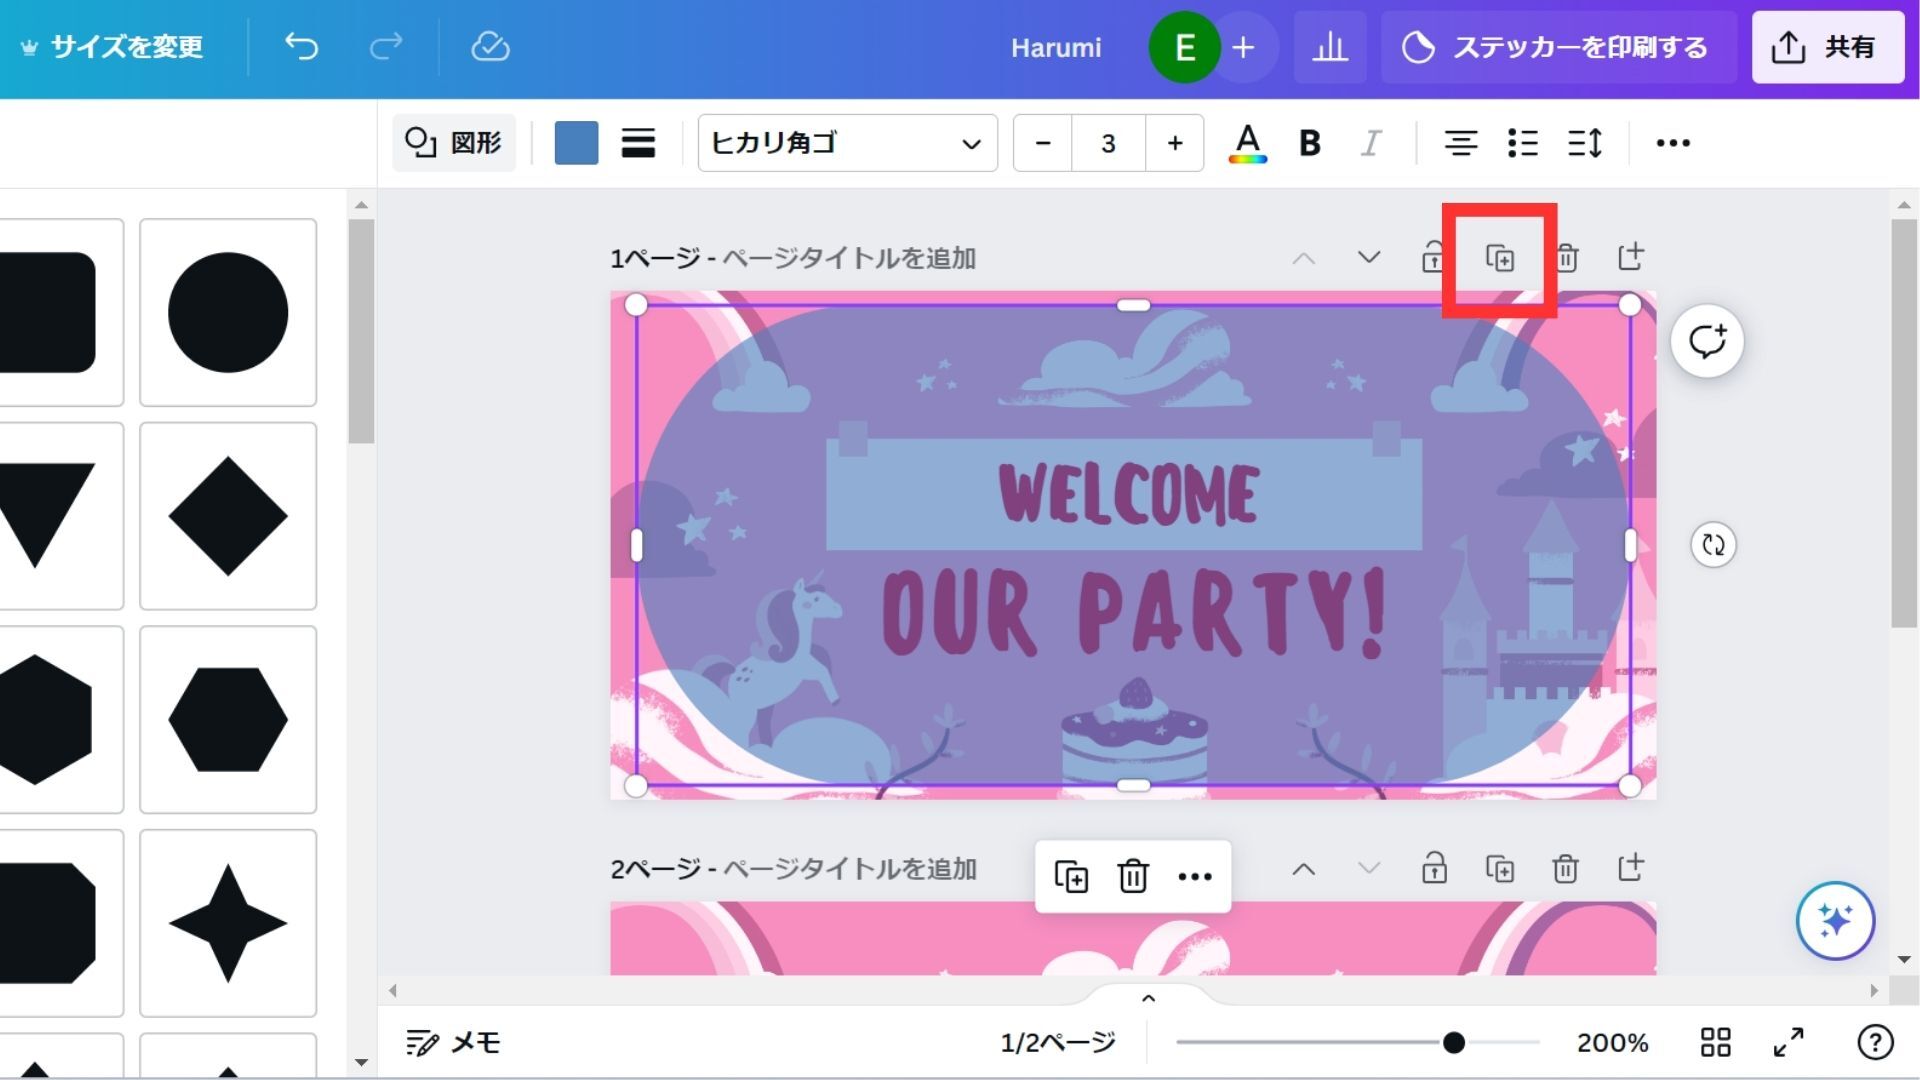Image resolution: width=1920 pixels, height=1080 pixels.
Task: Move page 1 down with chevron
Action: [1368, 257]
